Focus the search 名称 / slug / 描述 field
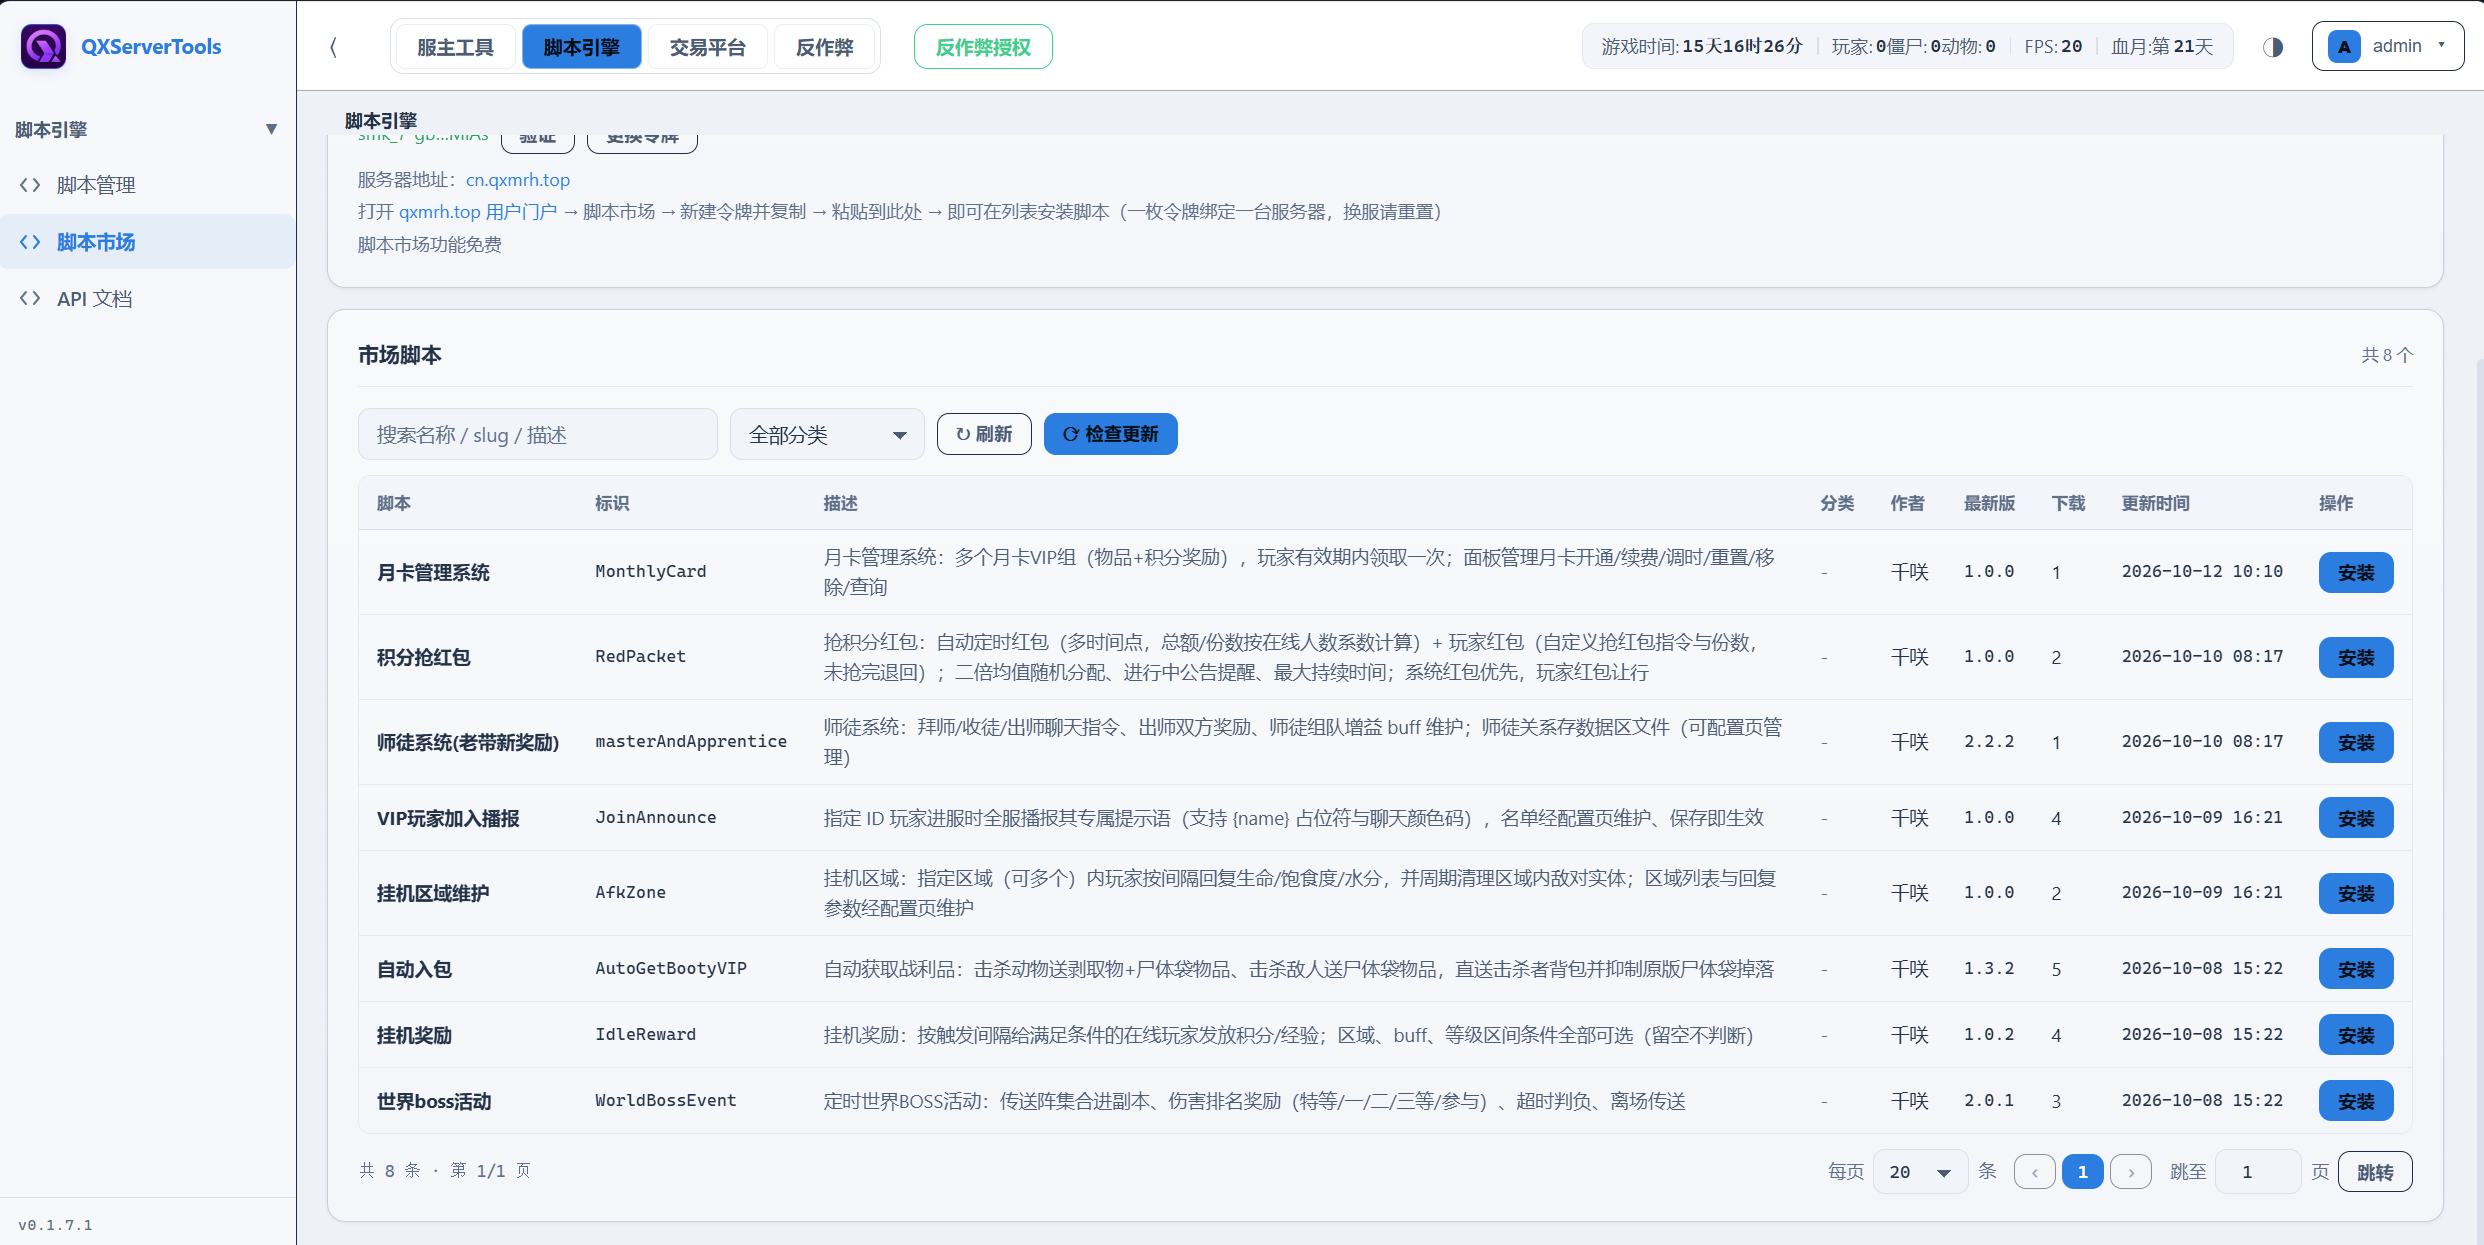 (538, 434)
